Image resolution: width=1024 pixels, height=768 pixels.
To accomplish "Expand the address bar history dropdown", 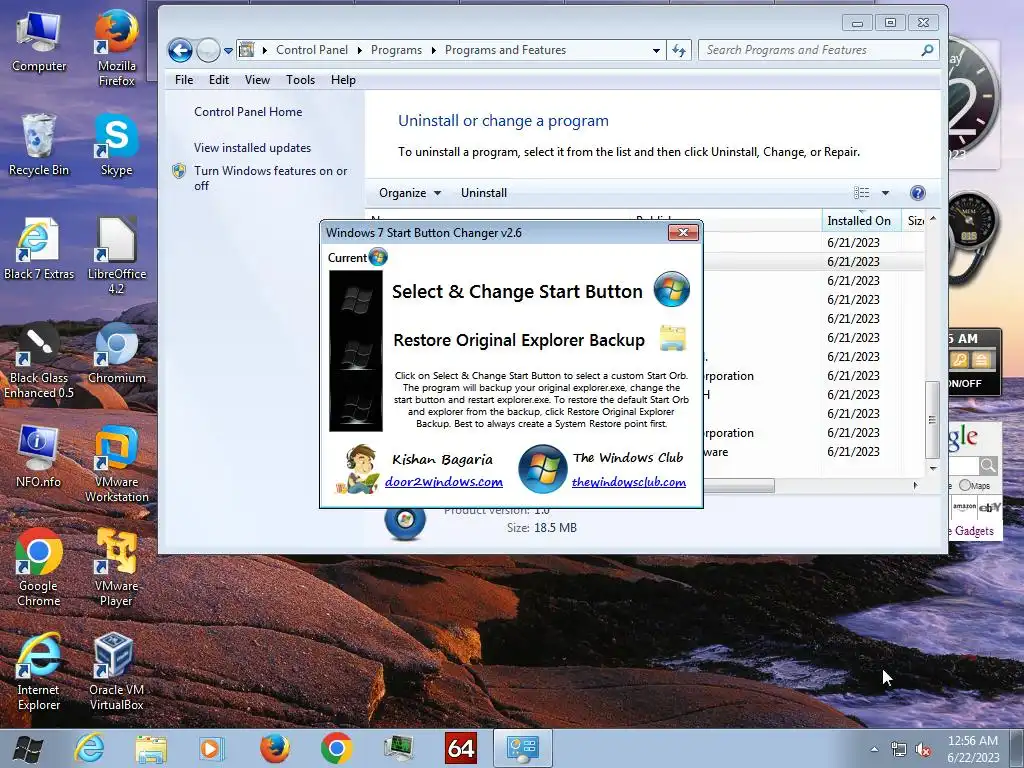I will 656,50.
